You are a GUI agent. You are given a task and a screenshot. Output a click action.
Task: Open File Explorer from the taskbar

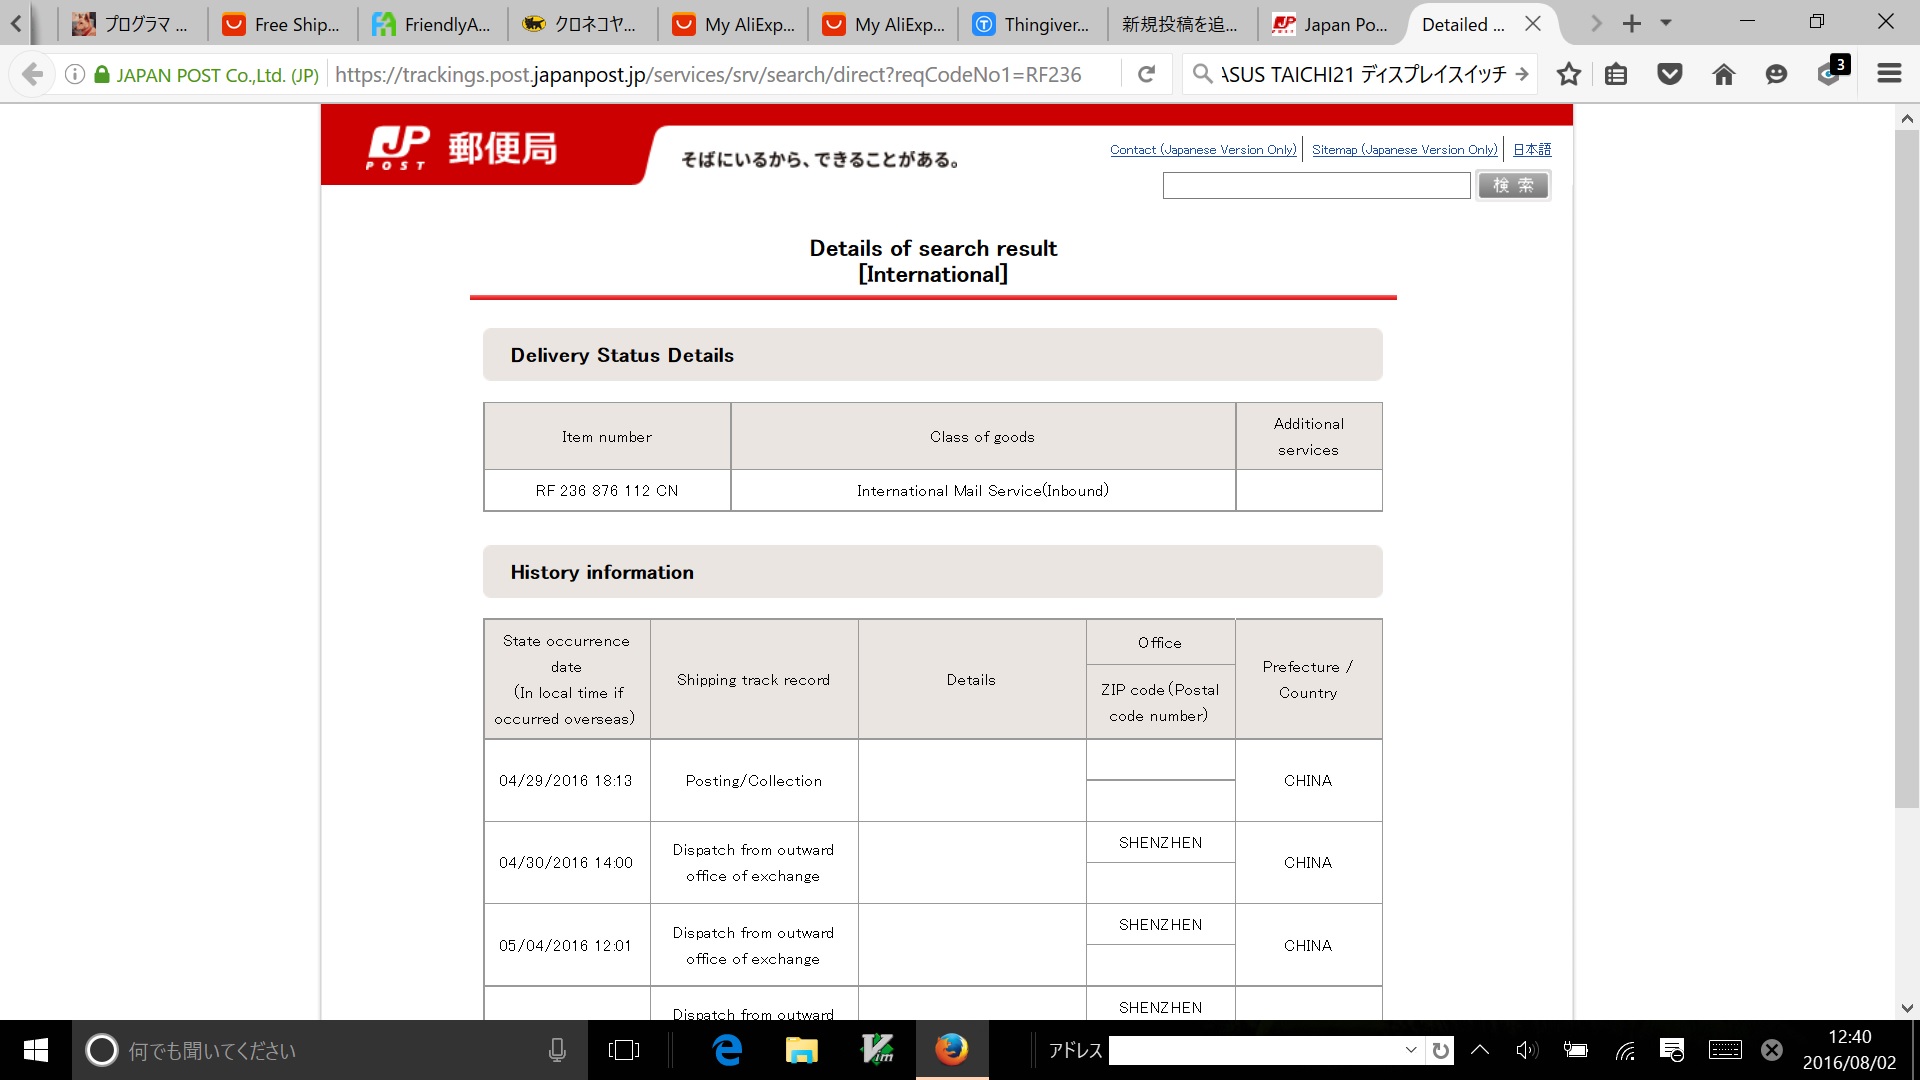pos(802,1050)
